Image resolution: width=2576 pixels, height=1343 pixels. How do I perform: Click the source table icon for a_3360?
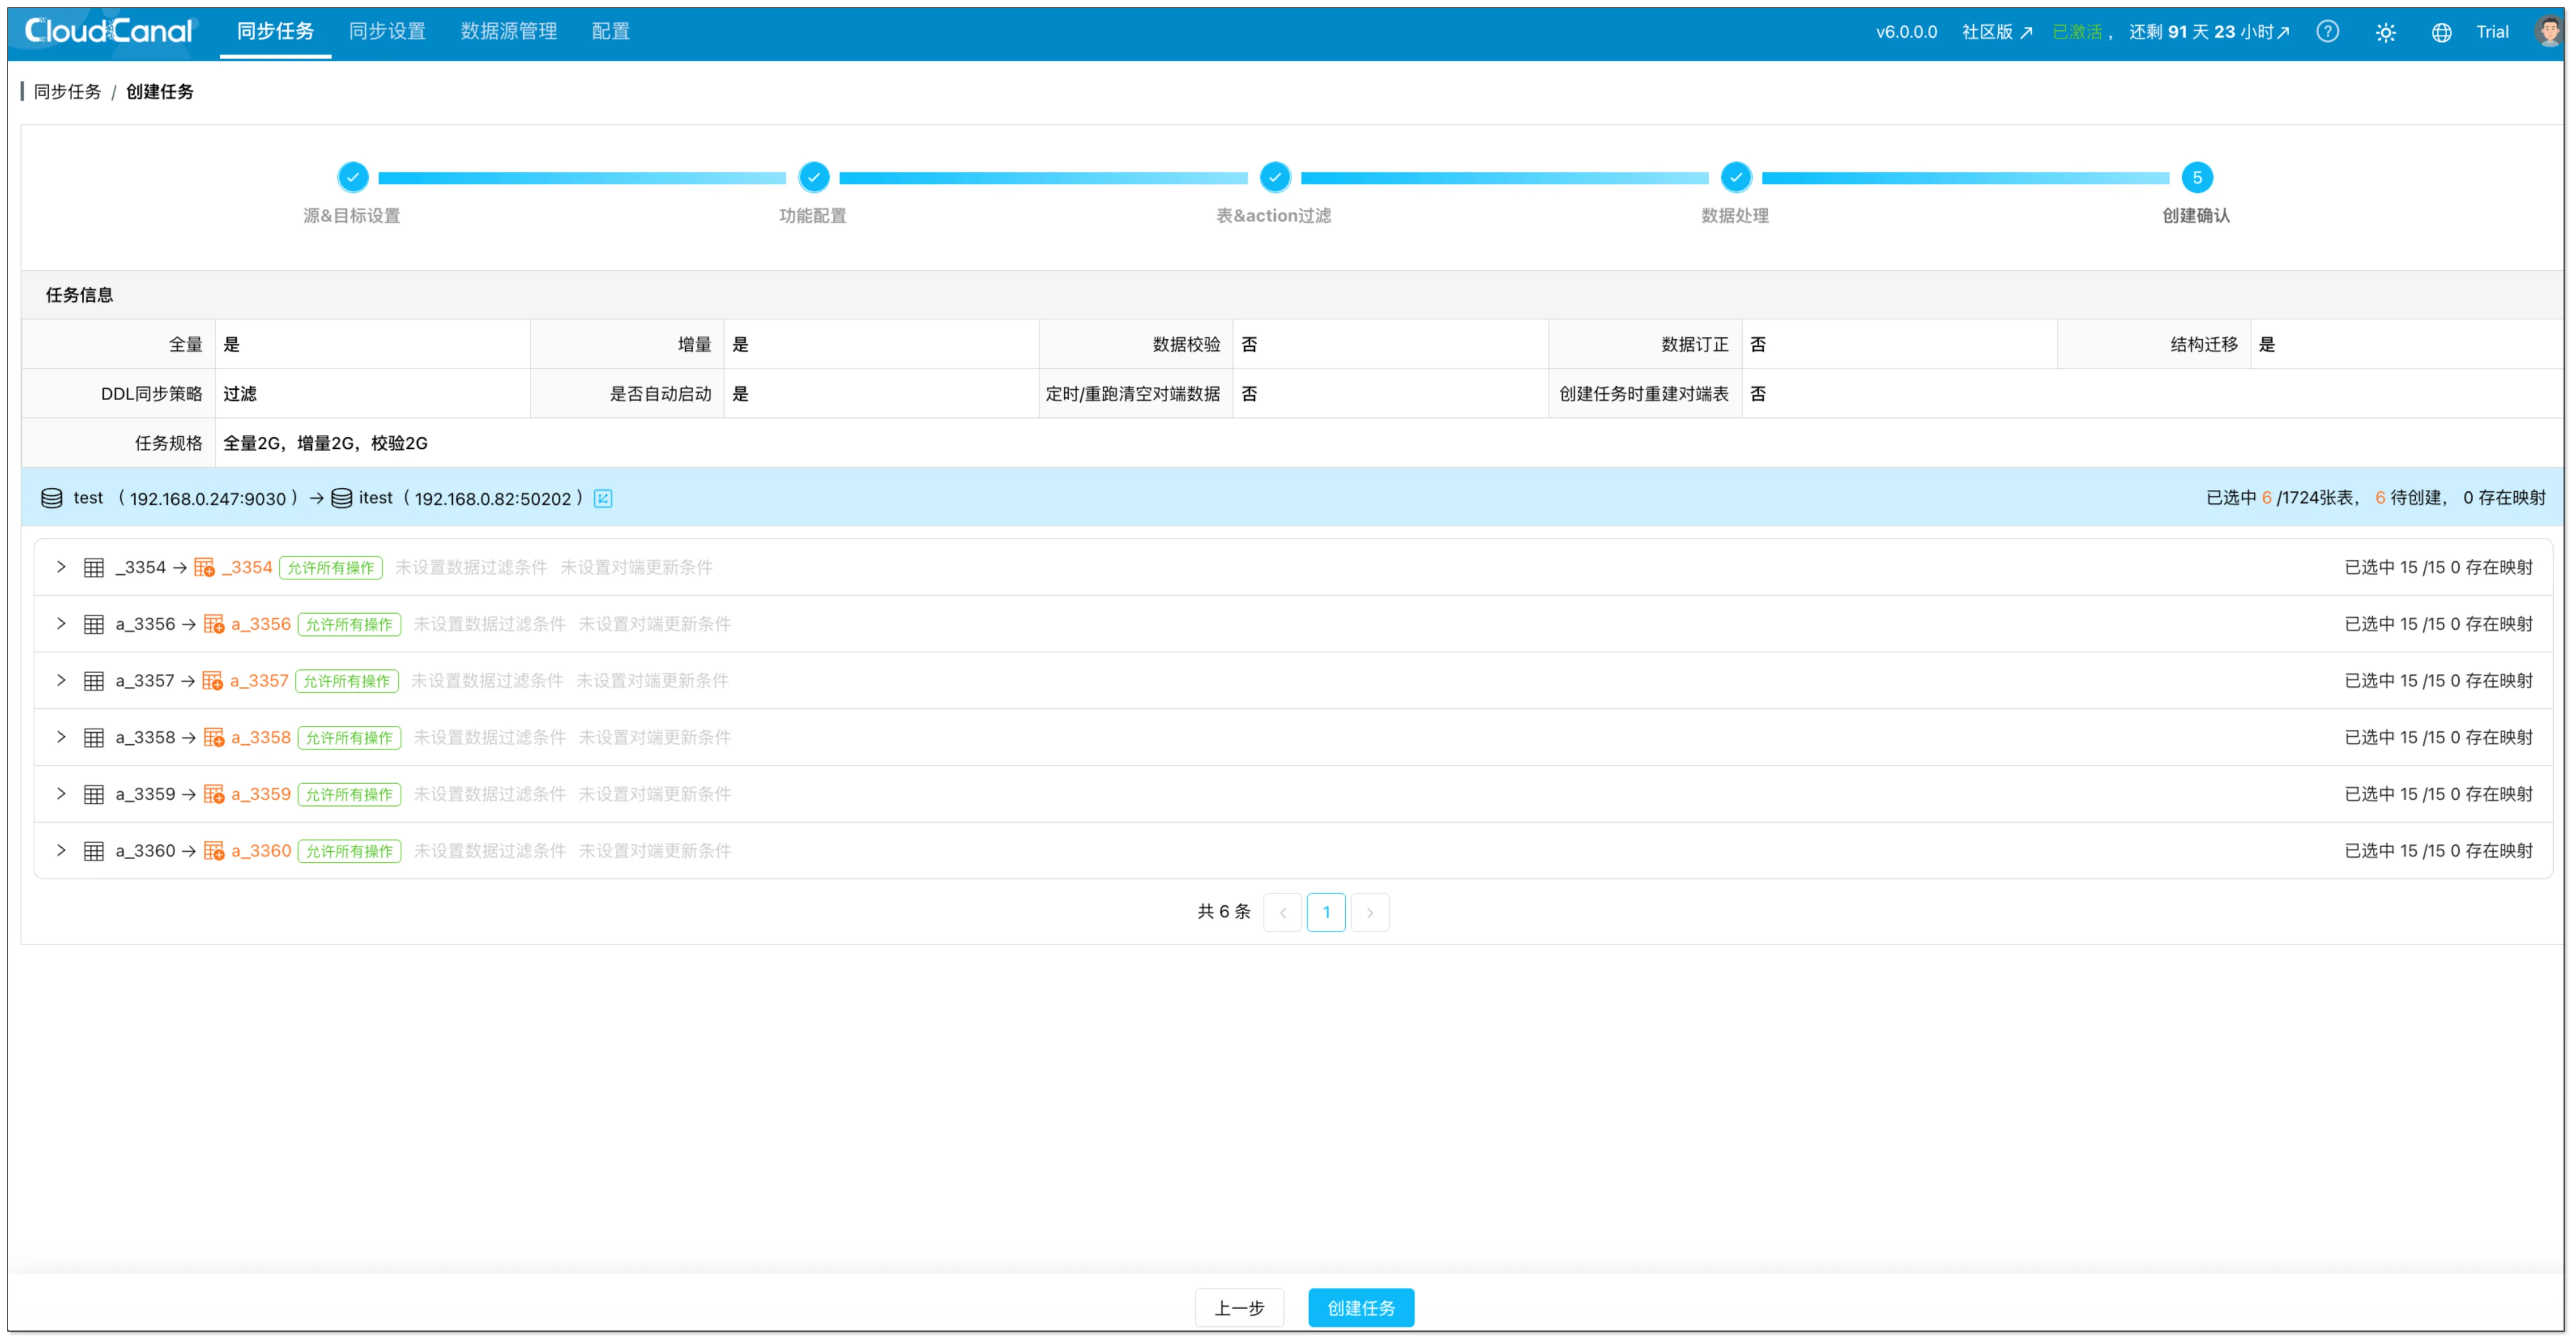click(x=94, y=851)
